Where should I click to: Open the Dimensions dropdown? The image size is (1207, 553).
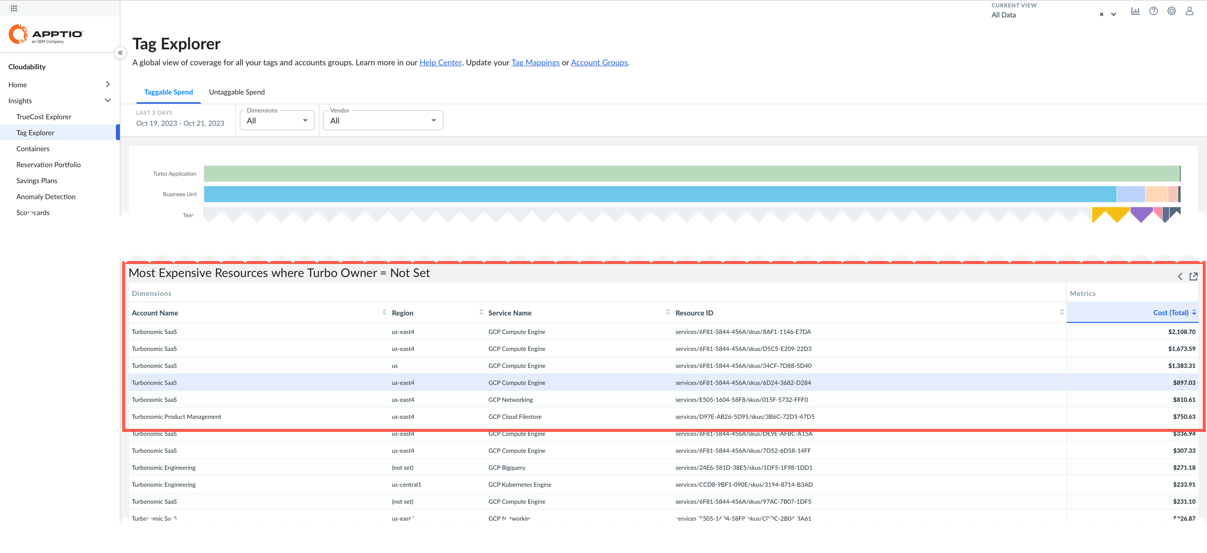277,120
